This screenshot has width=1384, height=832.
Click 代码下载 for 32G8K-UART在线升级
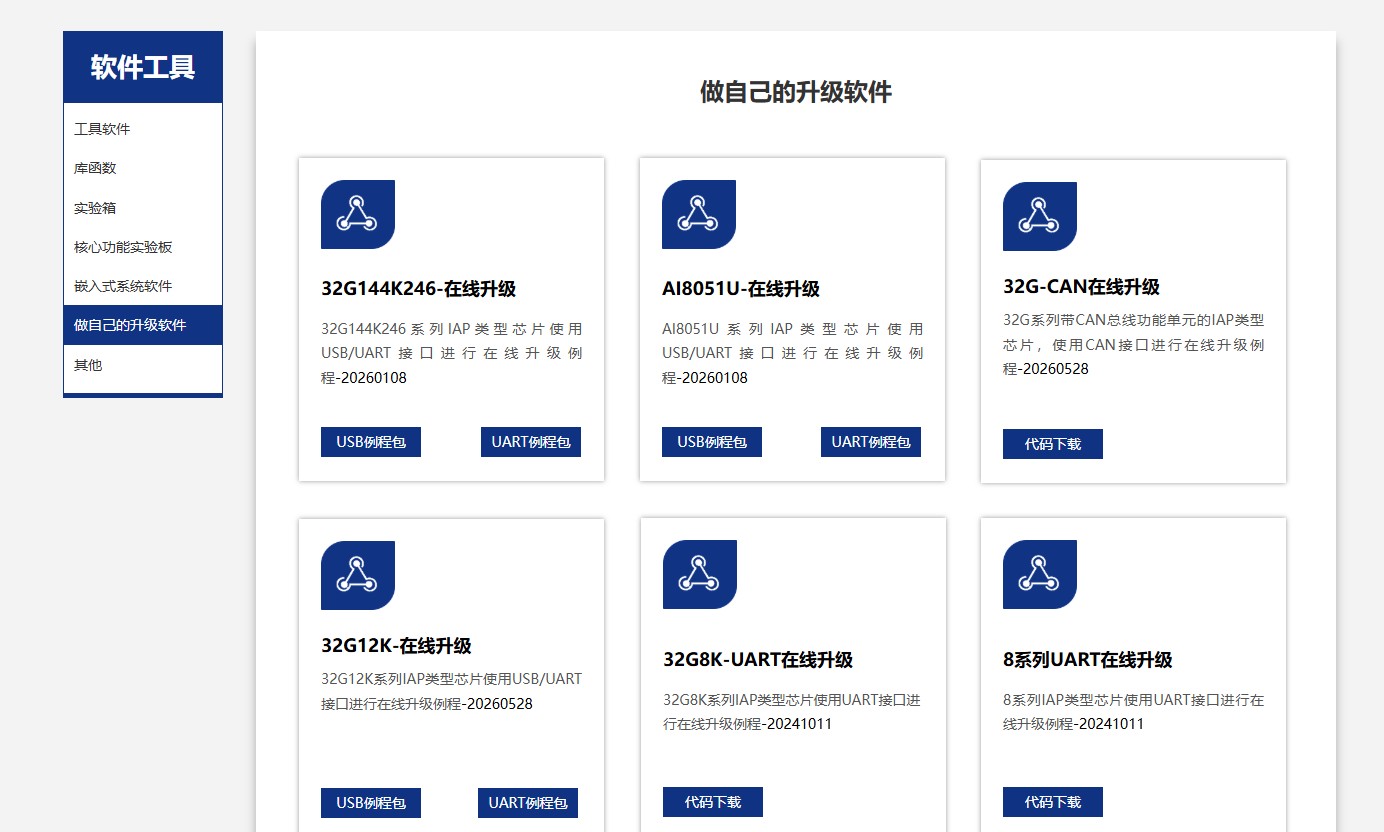713,802
